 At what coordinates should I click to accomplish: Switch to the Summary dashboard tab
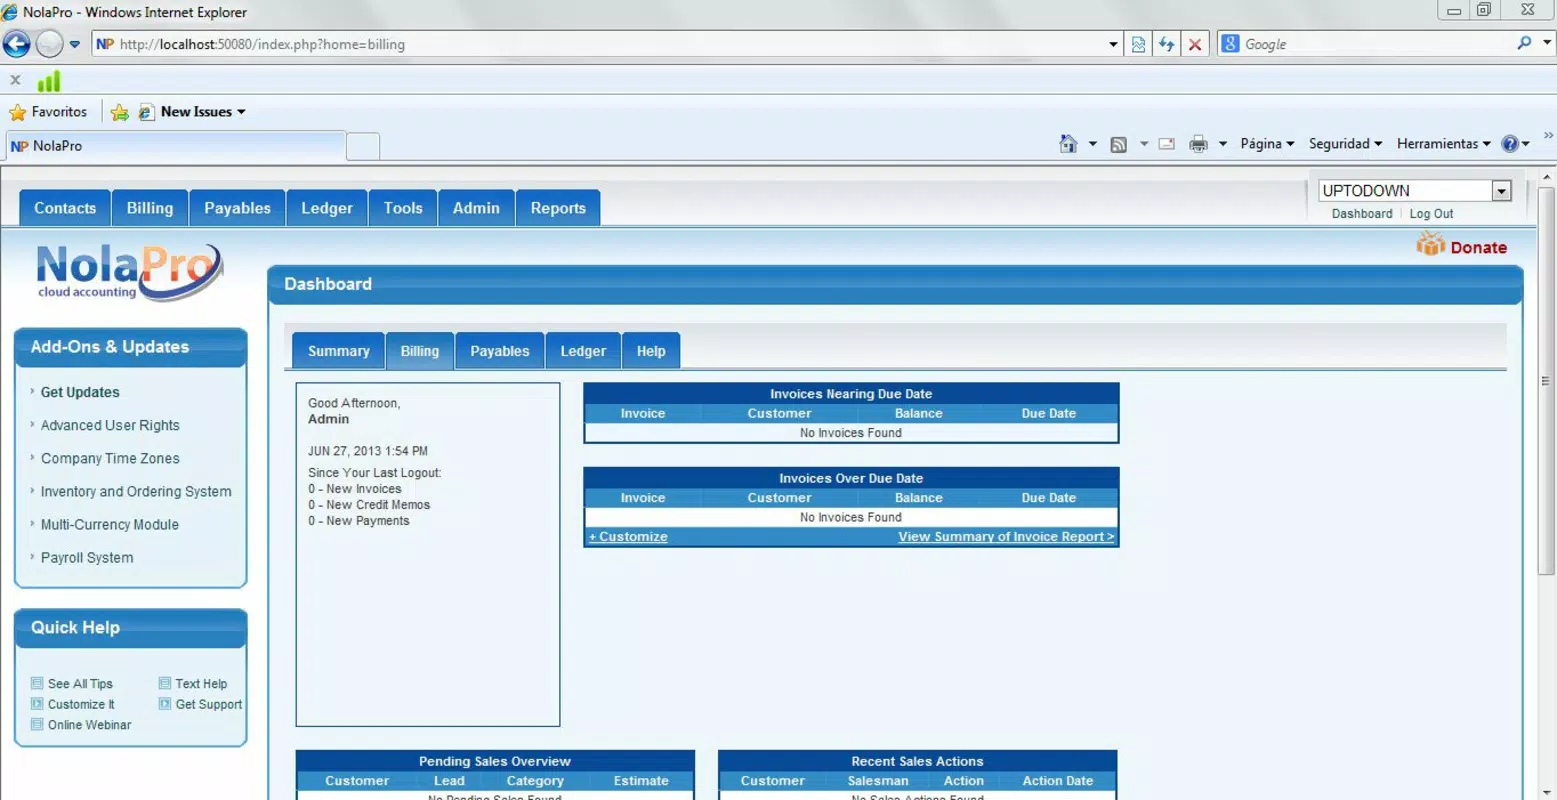339,351
